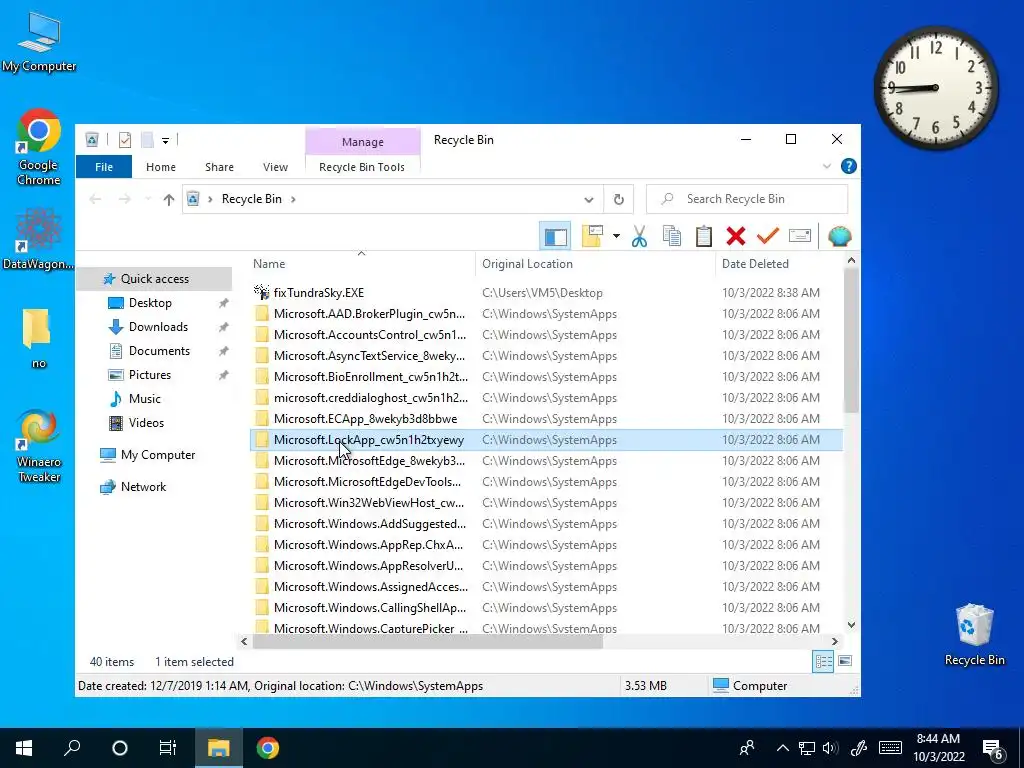This screenshot has width=1024, height=768.
Task: Click the Recycle Bin breadcrumb chevron
Action: pyautogui.click(x=293, y=199)
